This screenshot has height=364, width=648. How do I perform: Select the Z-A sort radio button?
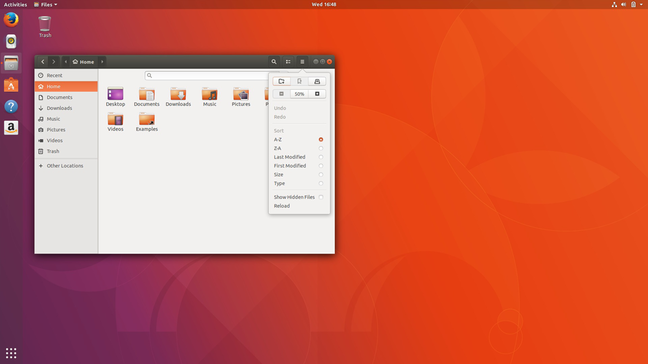point(321,148)
